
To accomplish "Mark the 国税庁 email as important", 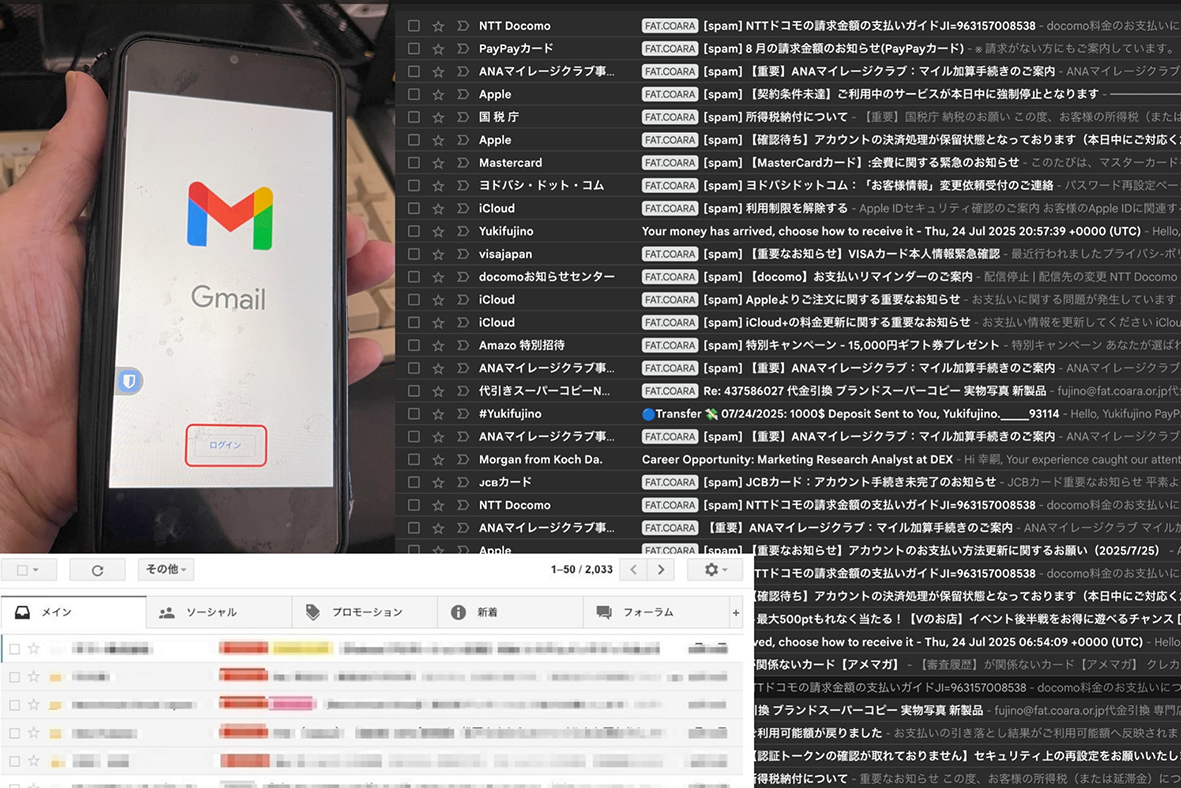I will click(x=462, y=118).
